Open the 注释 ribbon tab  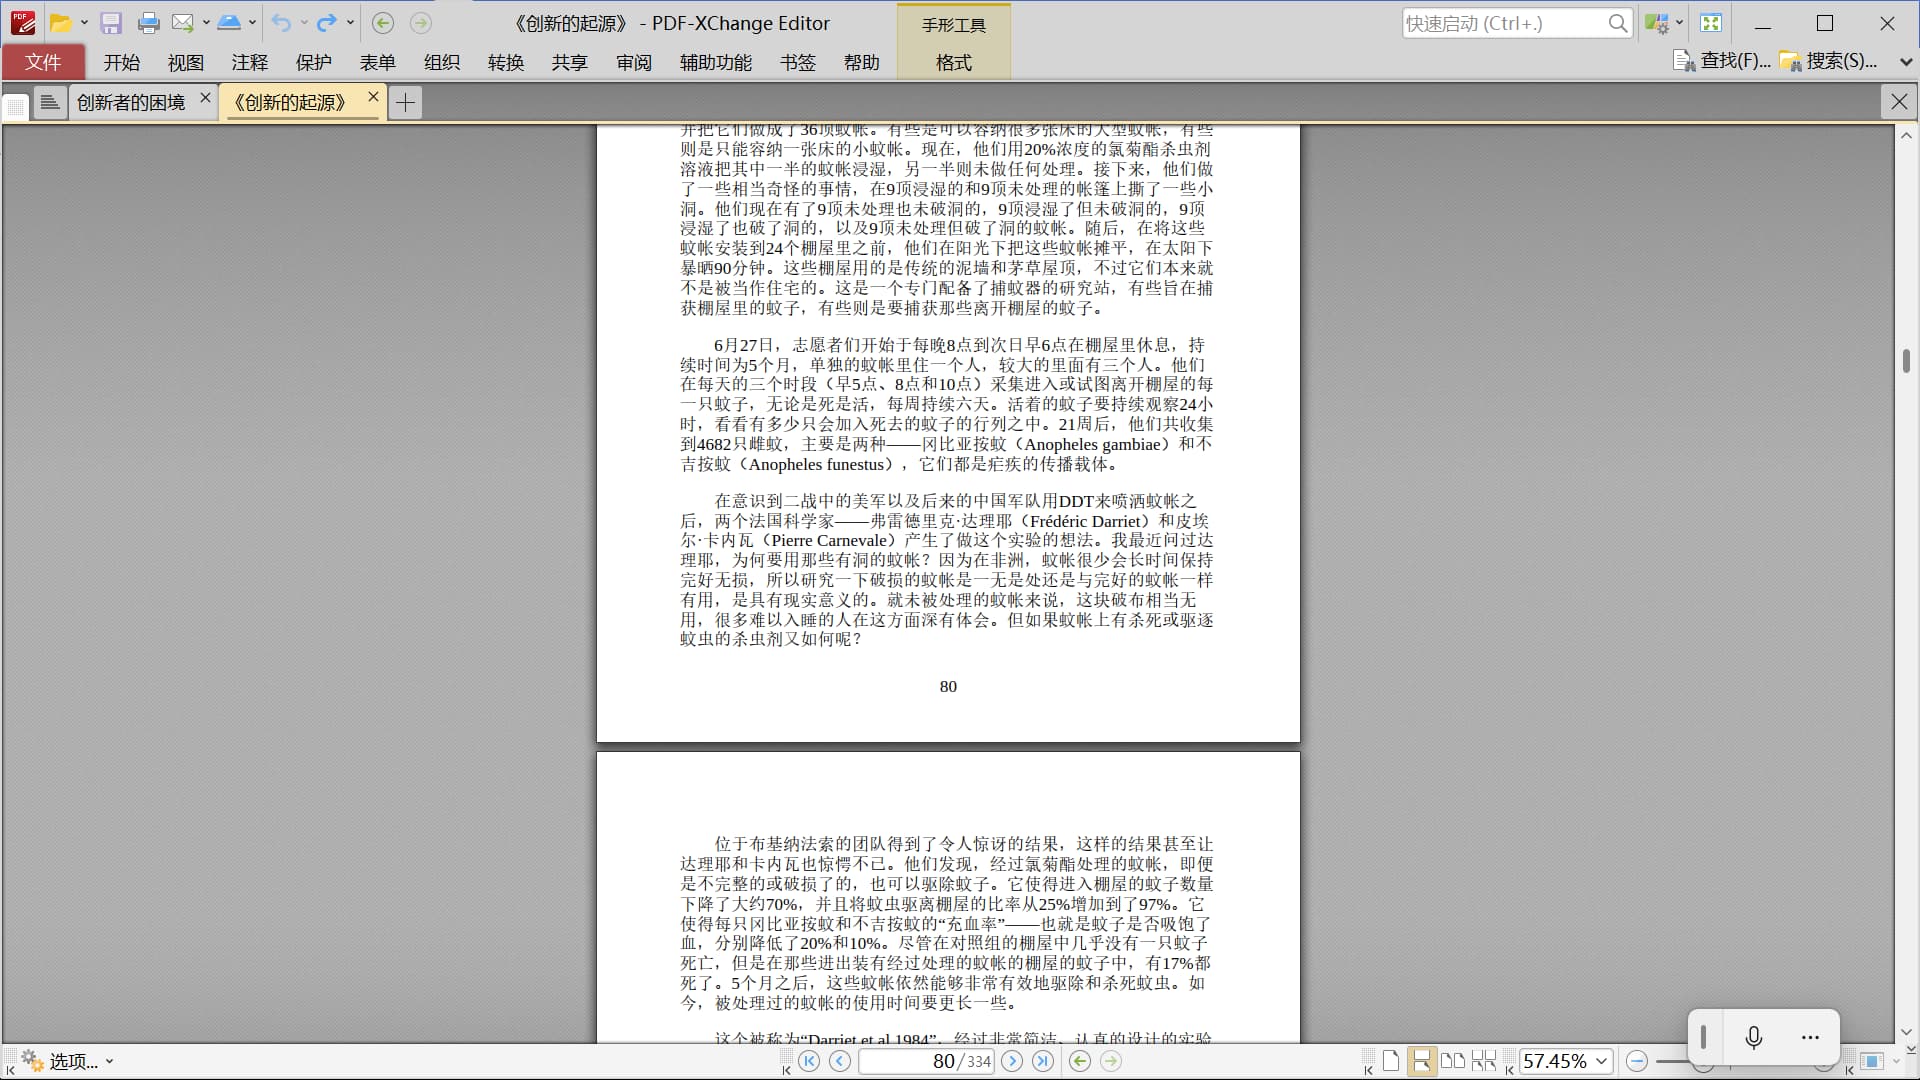(x=249, y=62)
